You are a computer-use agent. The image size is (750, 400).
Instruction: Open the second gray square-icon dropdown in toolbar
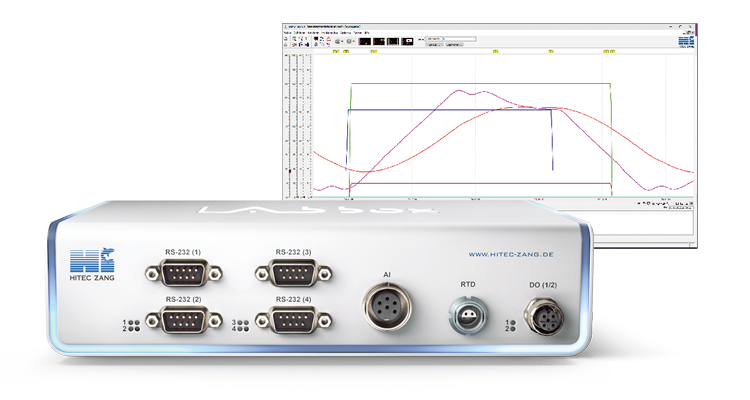(x=351, y=42)
